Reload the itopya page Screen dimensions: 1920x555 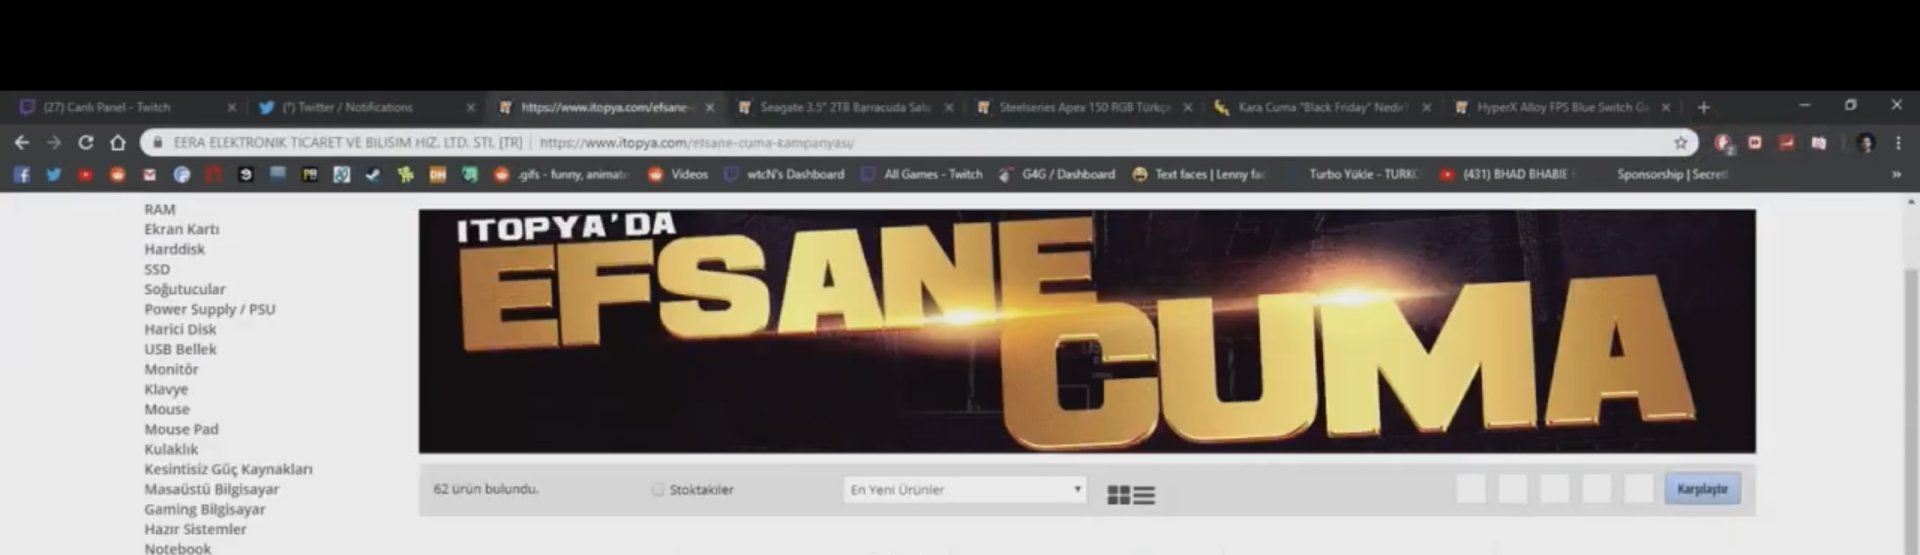(86, 143)
